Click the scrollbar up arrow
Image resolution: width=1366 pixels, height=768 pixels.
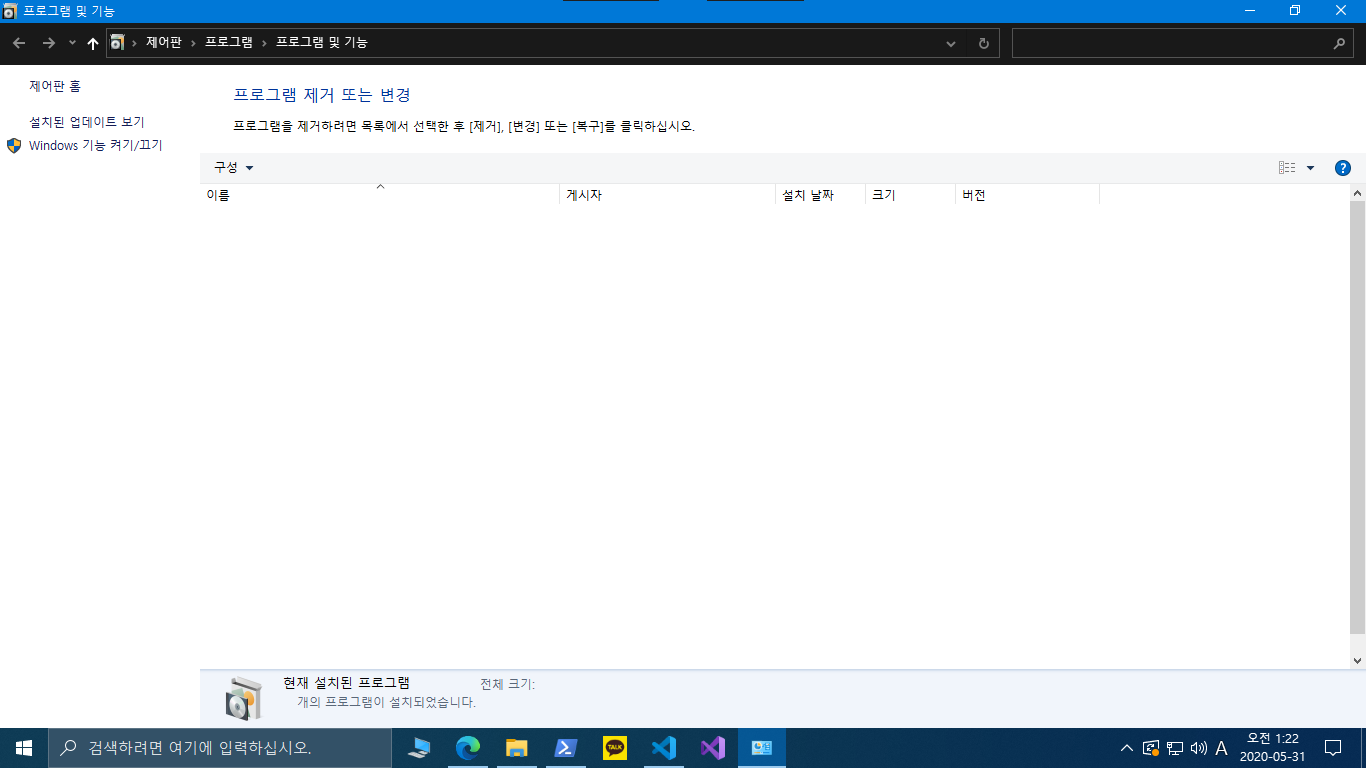coord(1357,193)
